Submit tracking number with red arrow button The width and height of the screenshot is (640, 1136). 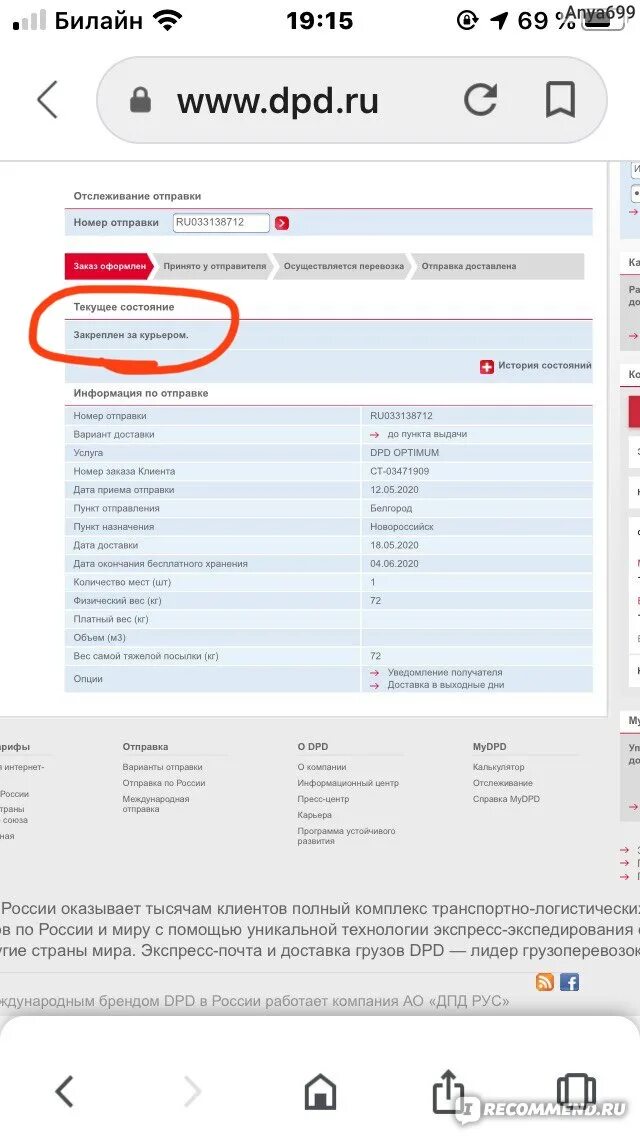(282, 223)
